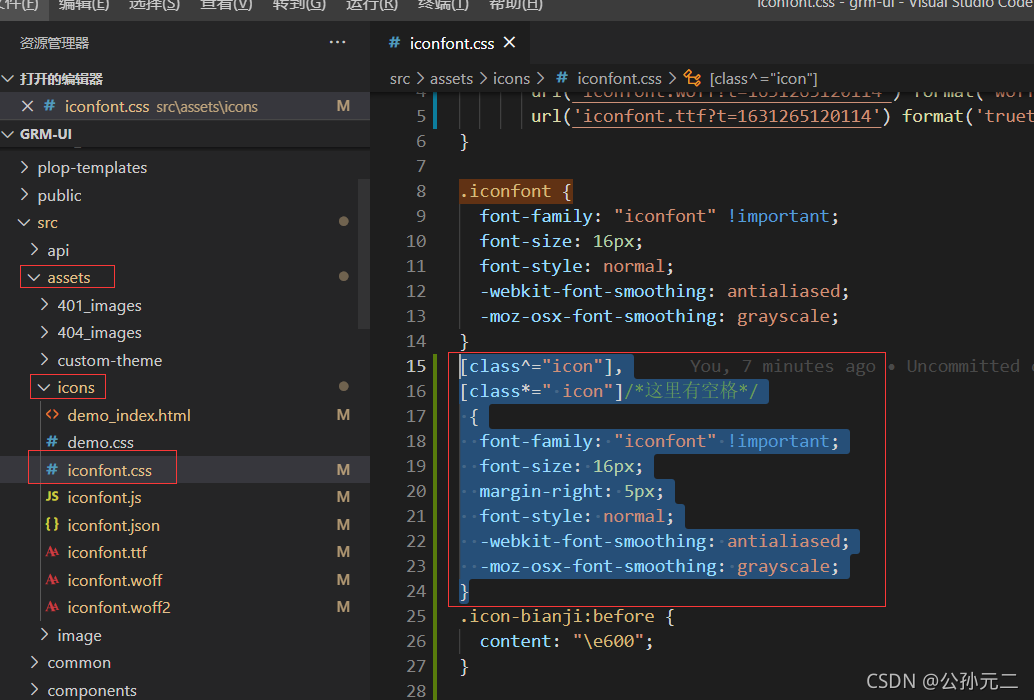The image size is (1034, 700).
Task: Expand the custom-theme folder
Action: coord(44,360)
